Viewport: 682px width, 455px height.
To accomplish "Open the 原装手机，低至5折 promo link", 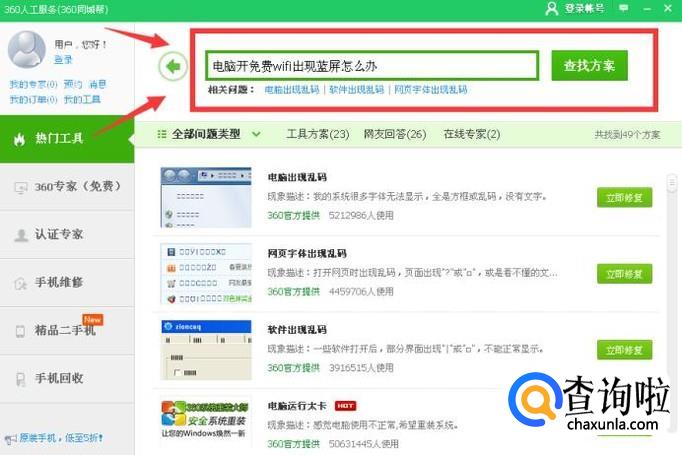I will click(x=61, y=438).
